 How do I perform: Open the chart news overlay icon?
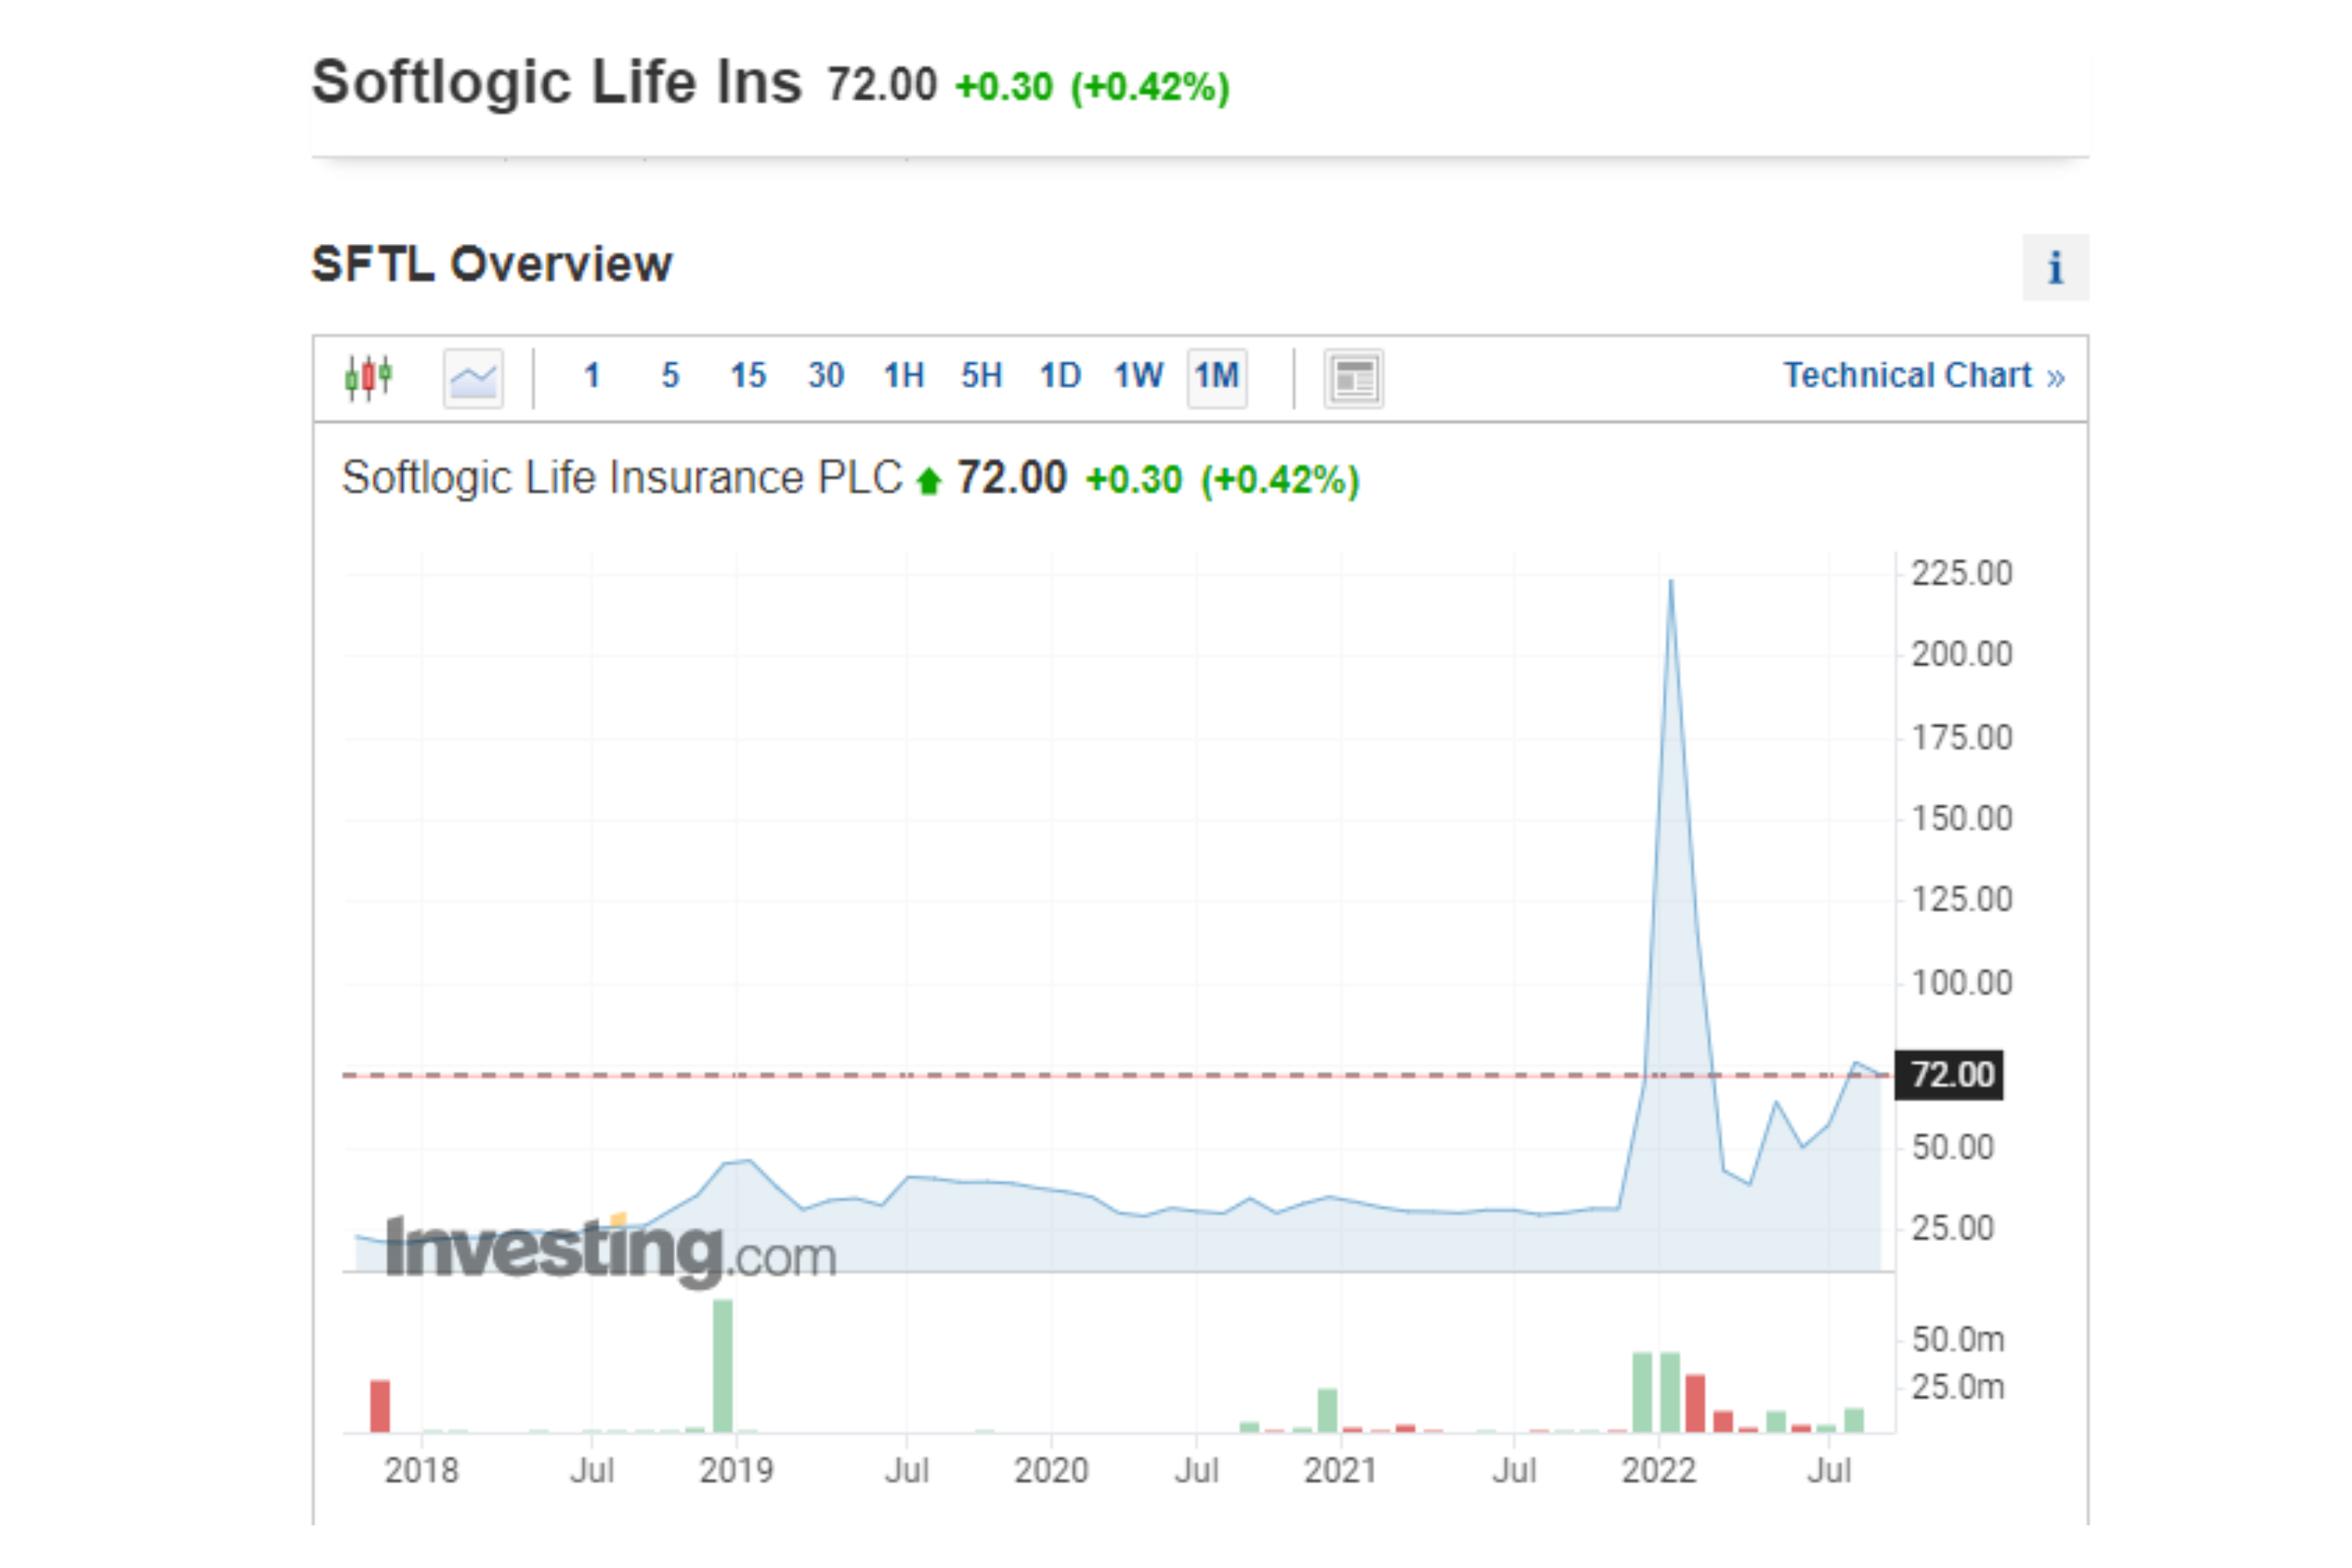click(1353, 378)
